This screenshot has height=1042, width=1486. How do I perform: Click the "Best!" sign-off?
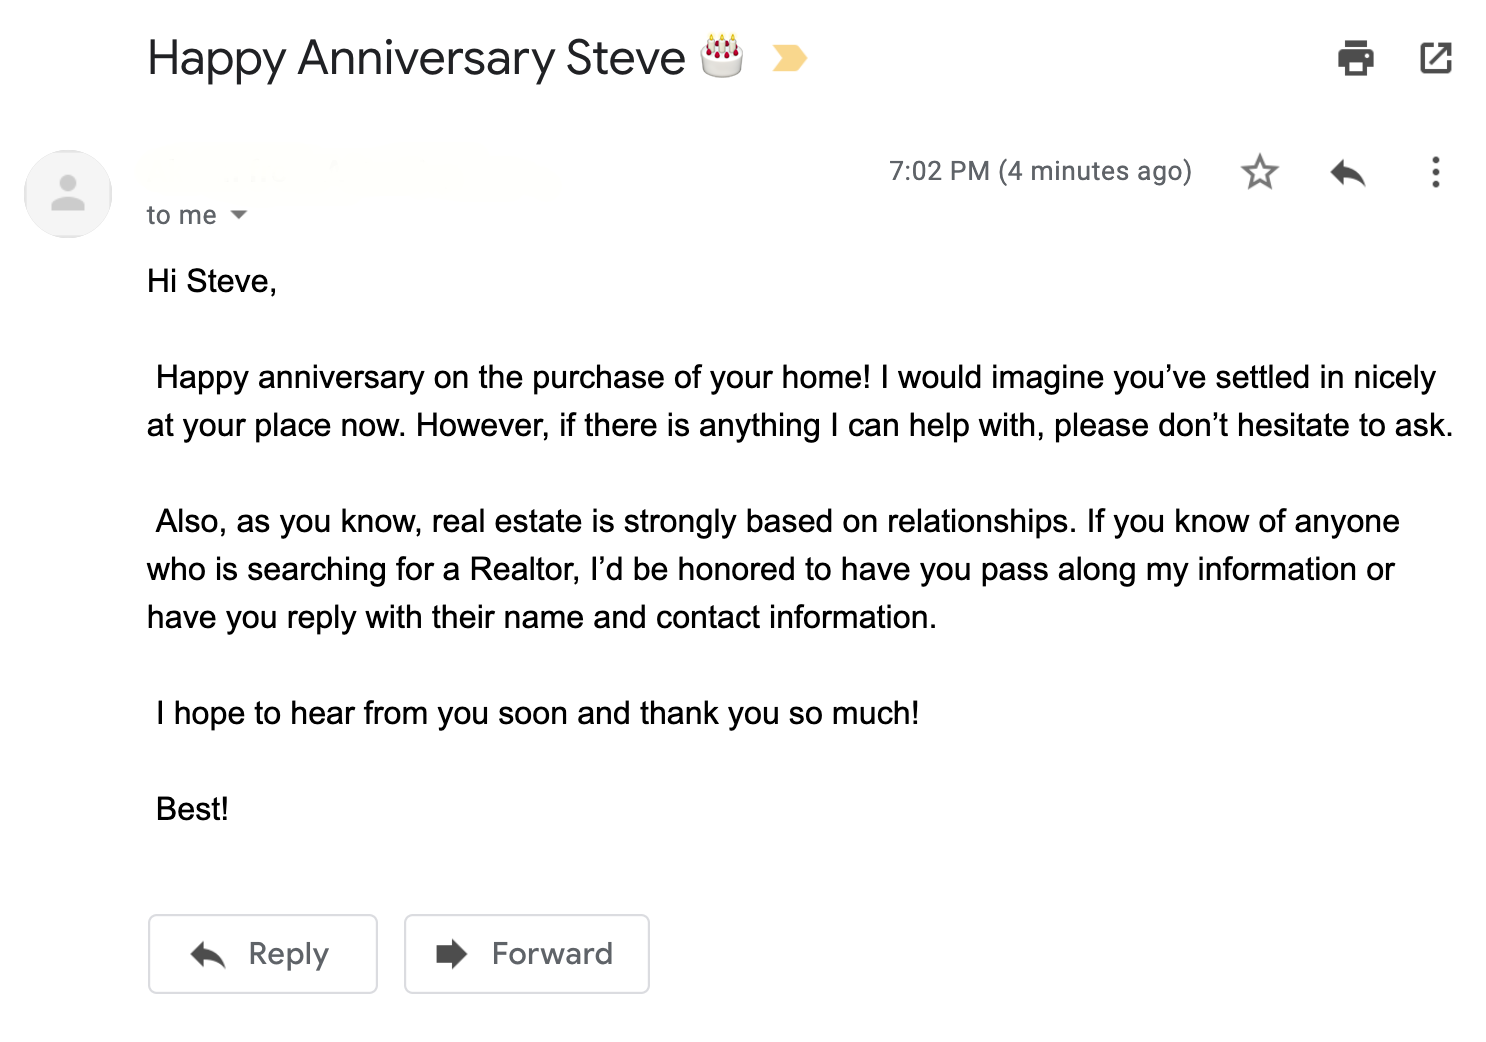point(192,809)
